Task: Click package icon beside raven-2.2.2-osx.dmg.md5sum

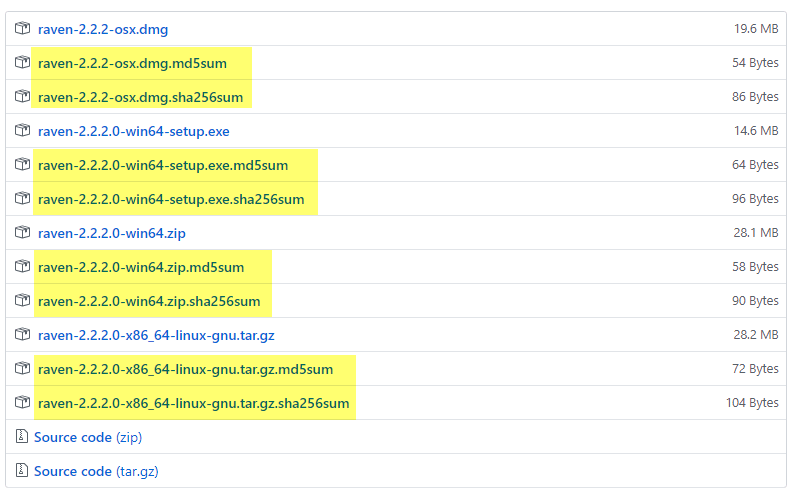Action: (x=22, y=63)
